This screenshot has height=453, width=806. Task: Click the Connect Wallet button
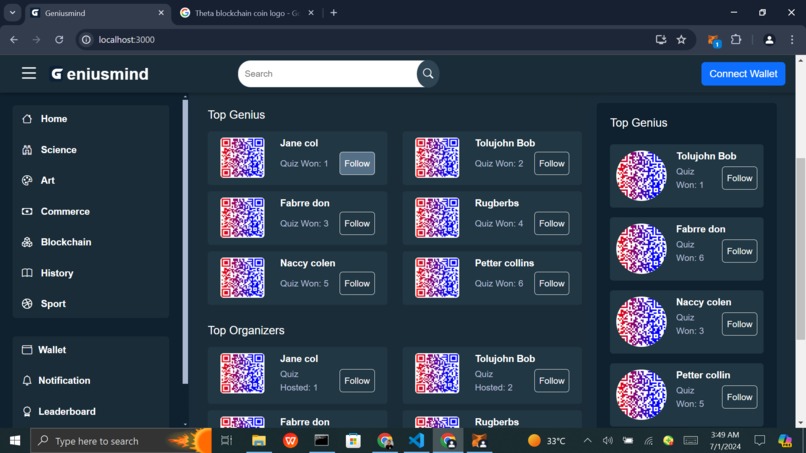[743, 74]
